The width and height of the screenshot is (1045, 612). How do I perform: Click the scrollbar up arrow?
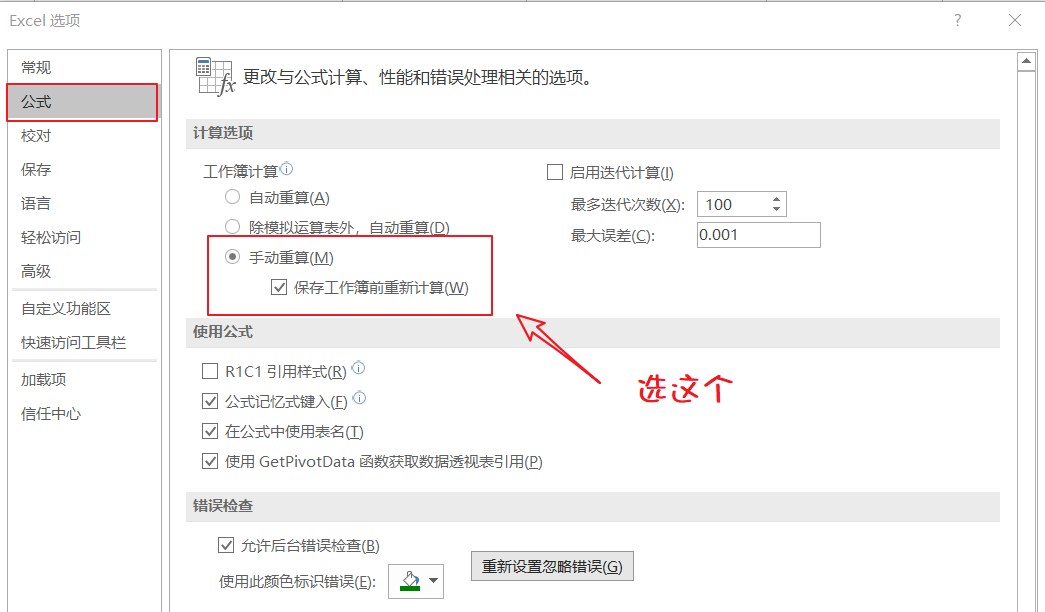pos(1026,61)
